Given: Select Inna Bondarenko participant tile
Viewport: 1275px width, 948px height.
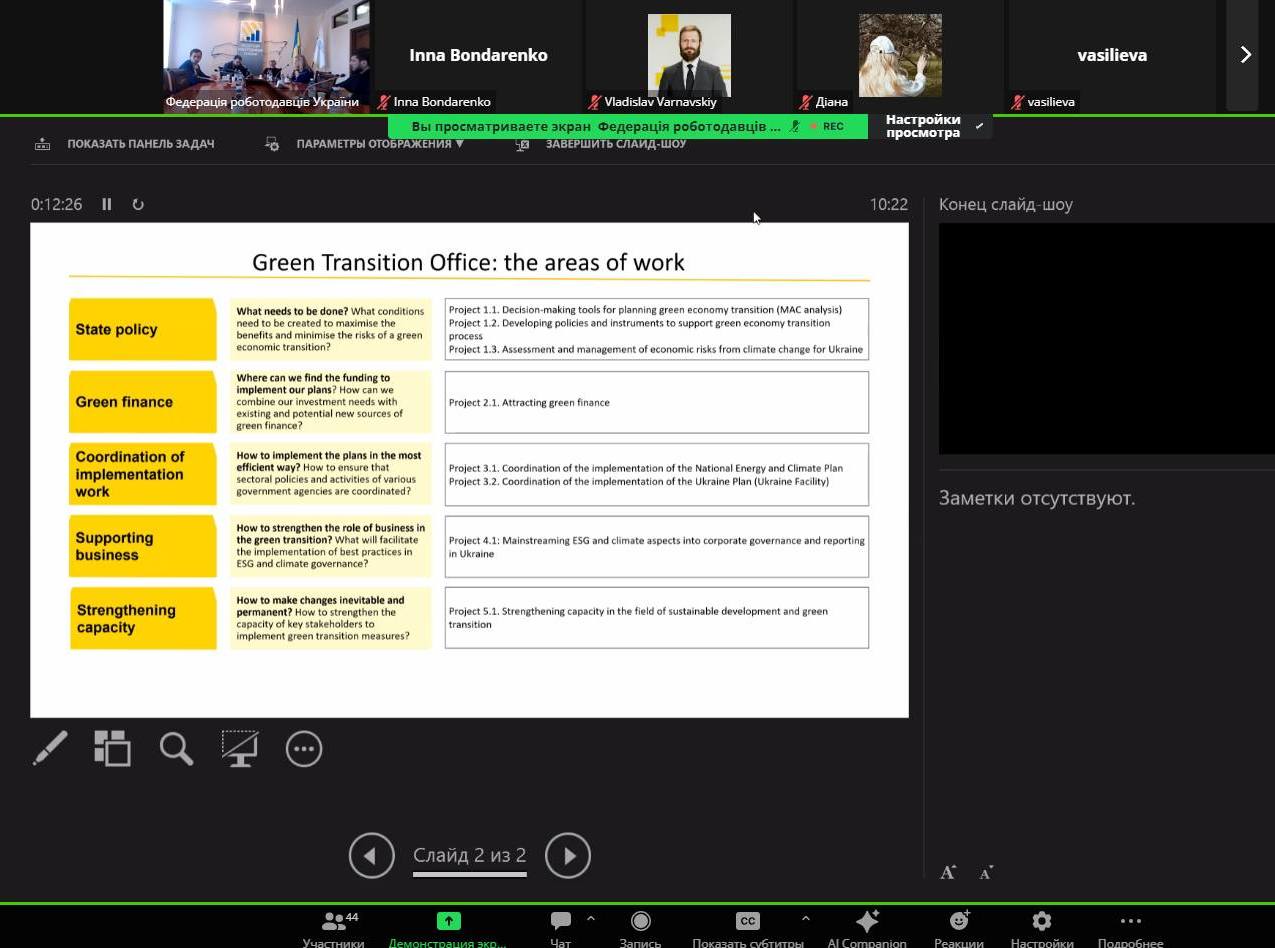Looking at the screenshot, I should pyautogui.click(x=478, y=56).
